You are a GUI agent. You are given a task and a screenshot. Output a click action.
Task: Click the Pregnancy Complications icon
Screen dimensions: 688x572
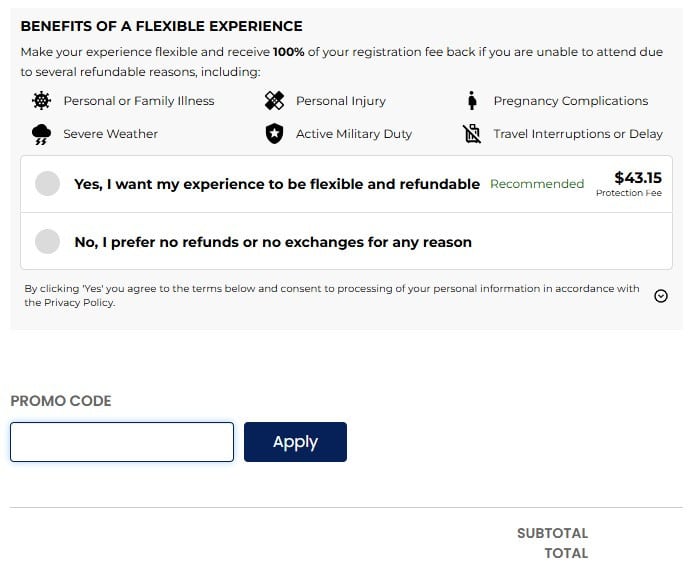point(472,101)
